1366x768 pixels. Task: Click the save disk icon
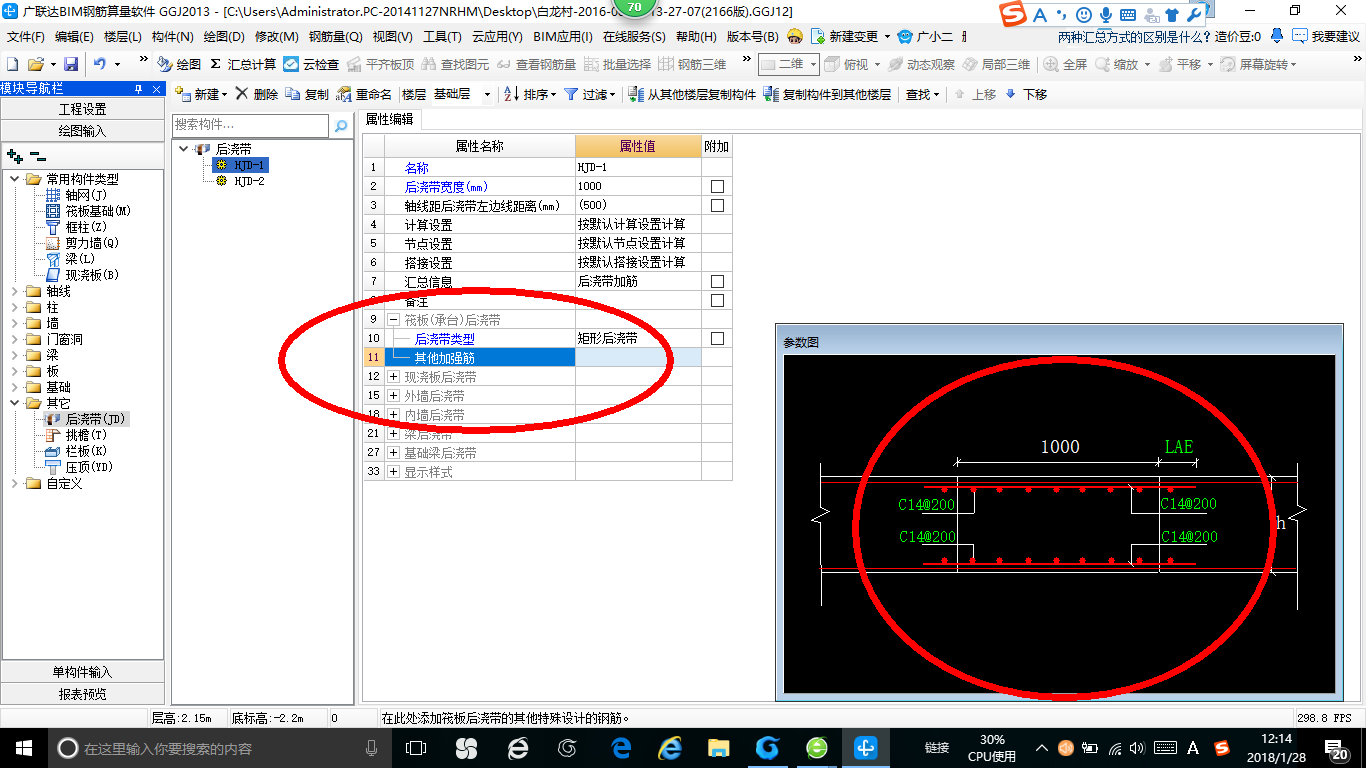click(71, 64)
